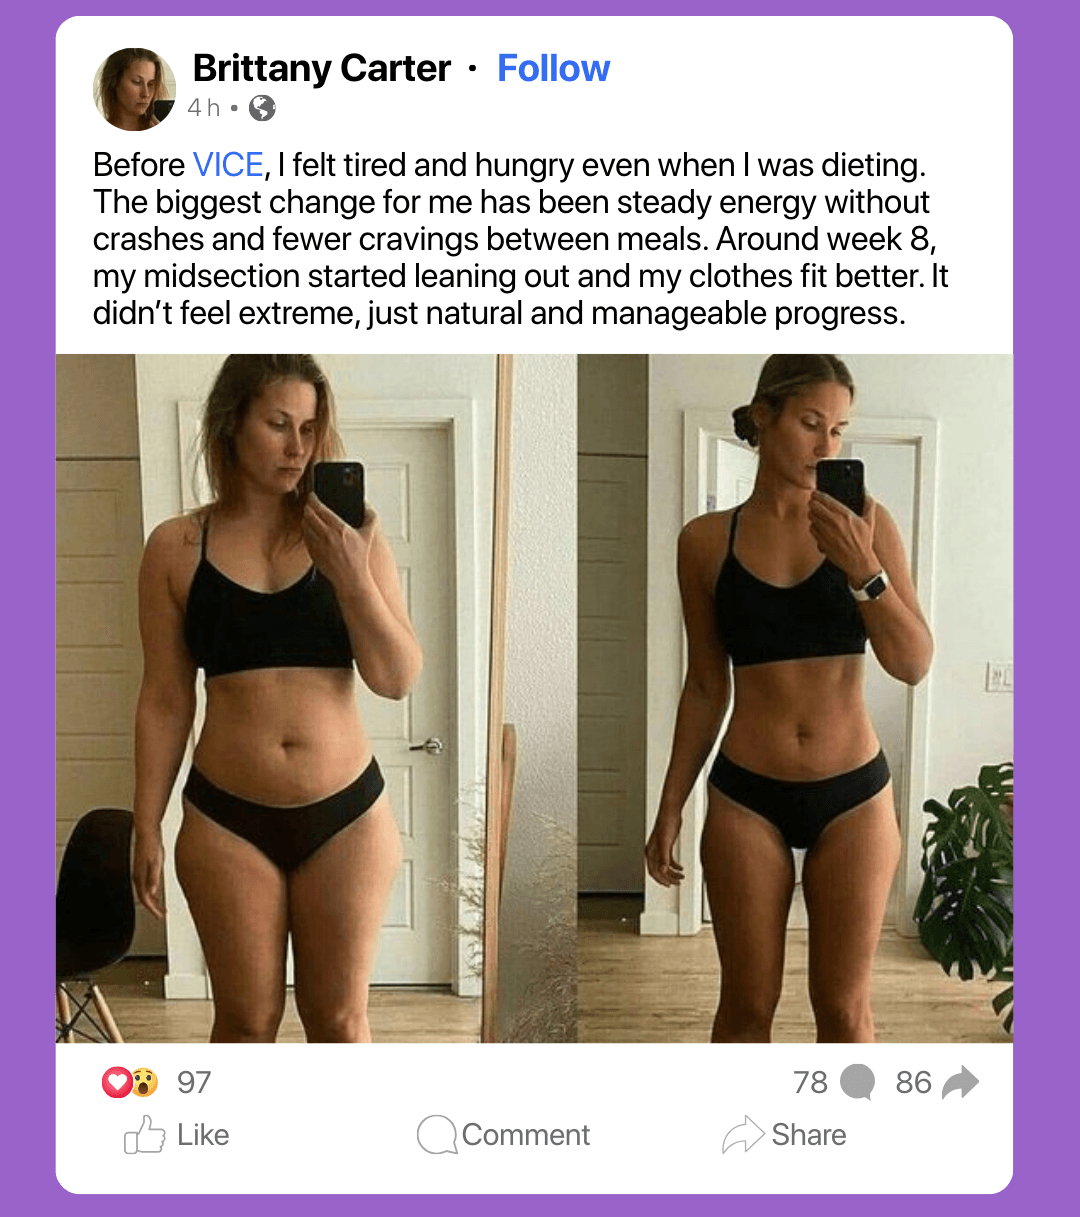Click the gray arrow beside 86
1080x1217 pixels.
(x=961, y=1082)
